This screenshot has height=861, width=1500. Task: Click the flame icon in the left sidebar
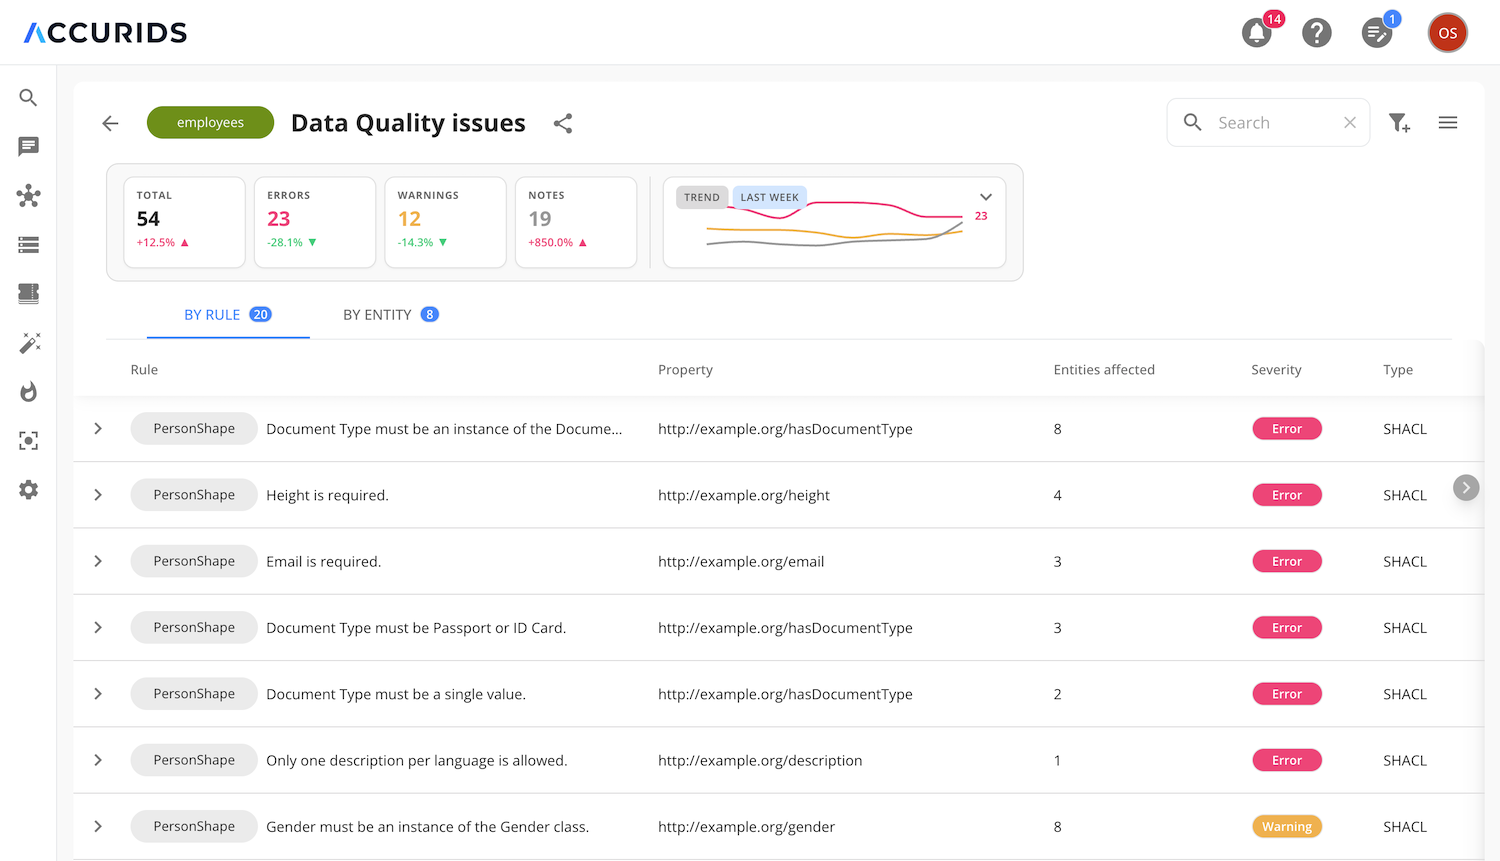coord(28,392)
